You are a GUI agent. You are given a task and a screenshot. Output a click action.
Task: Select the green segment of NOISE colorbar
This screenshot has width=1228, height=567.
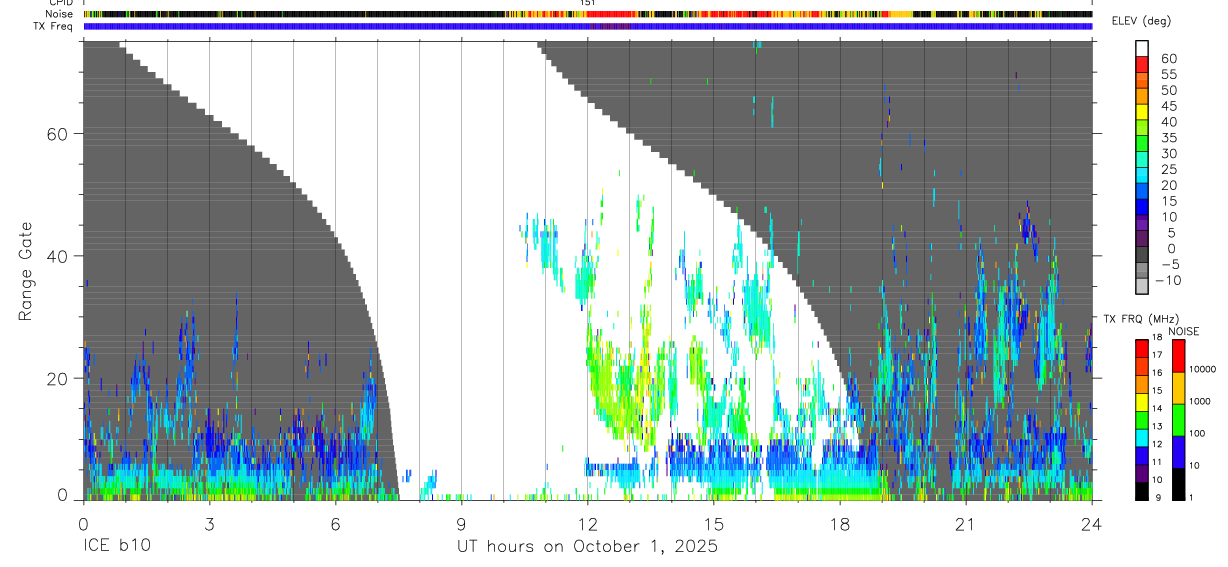coord(1178,420)
